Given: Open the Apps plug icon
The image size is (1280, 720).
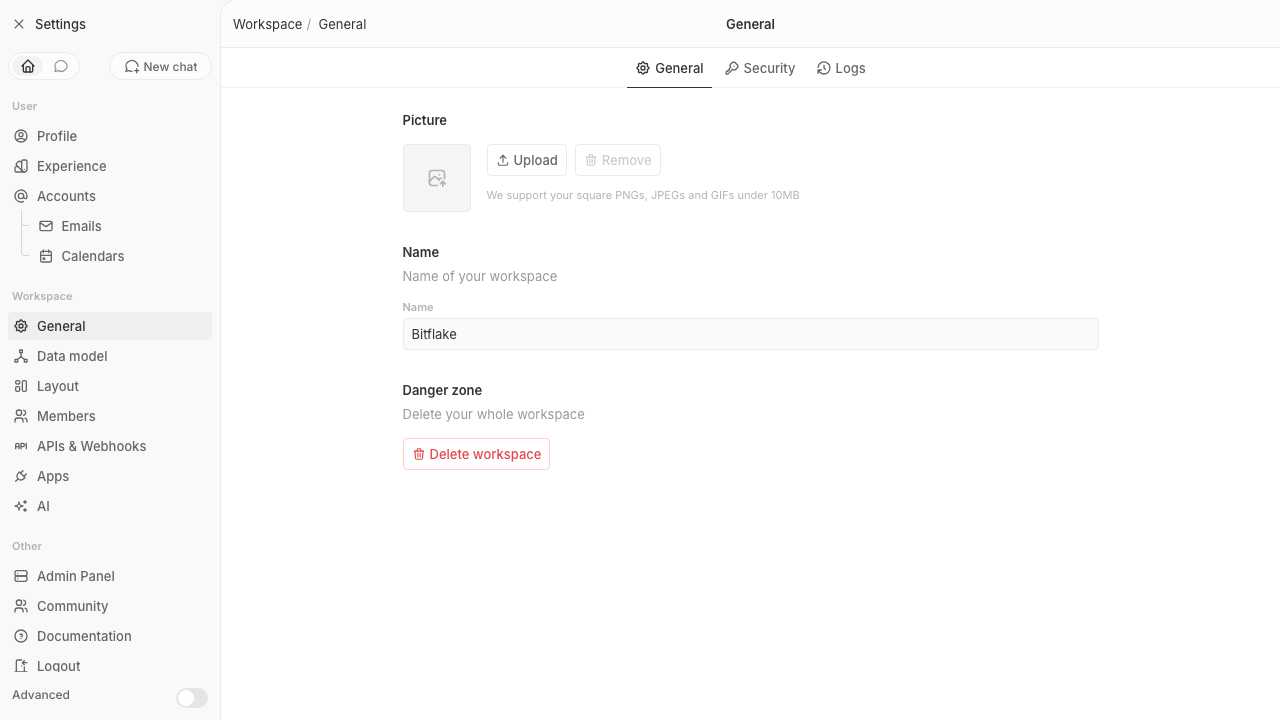Looking at the screenshot, I should tap(21, 476).
